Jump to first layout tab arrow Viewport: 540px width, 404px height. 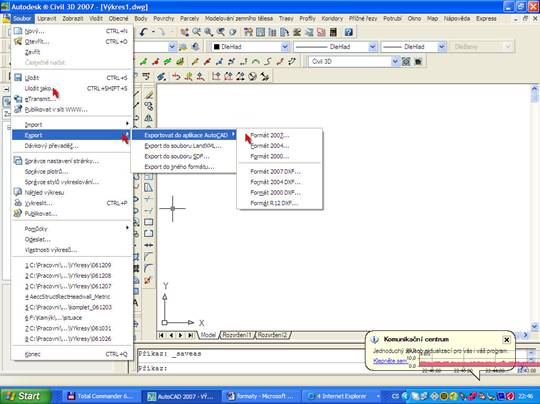click(x=161, y=335)
